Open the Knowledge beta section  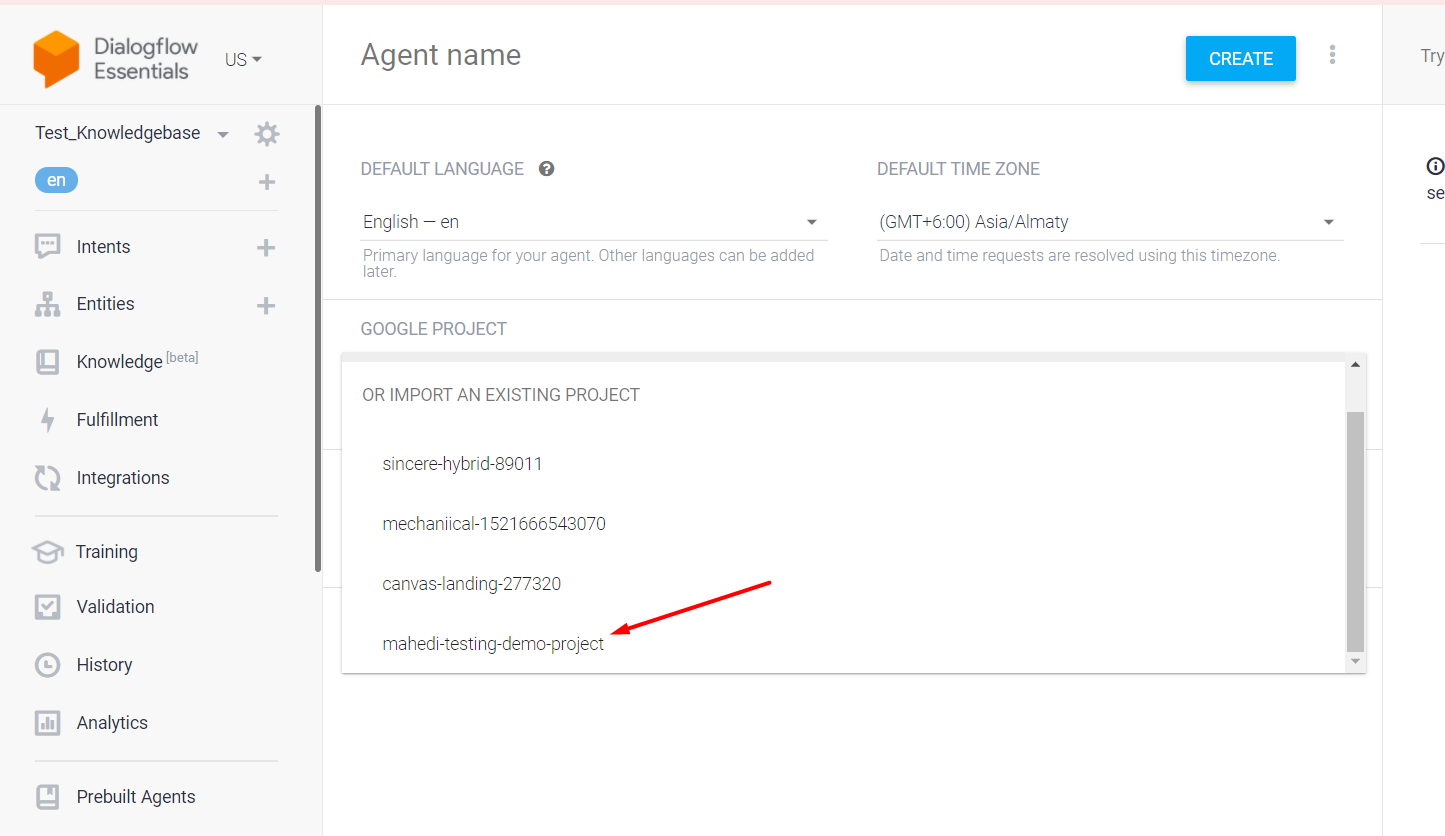[x=119, y=361]
